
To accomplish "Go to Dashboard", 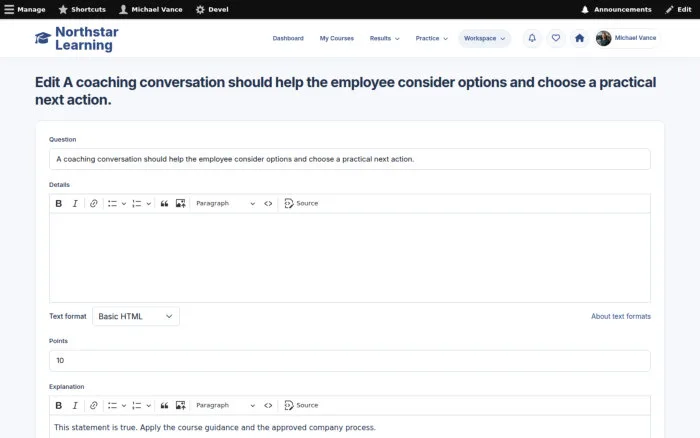I will pos(288,38).
